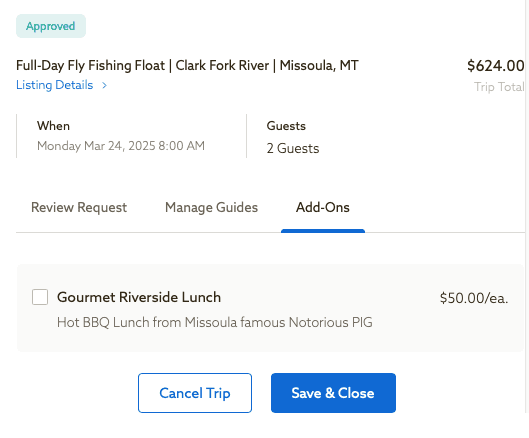Click the Cancel Trip button
529x438 pixels.
[x=195, y=393]
